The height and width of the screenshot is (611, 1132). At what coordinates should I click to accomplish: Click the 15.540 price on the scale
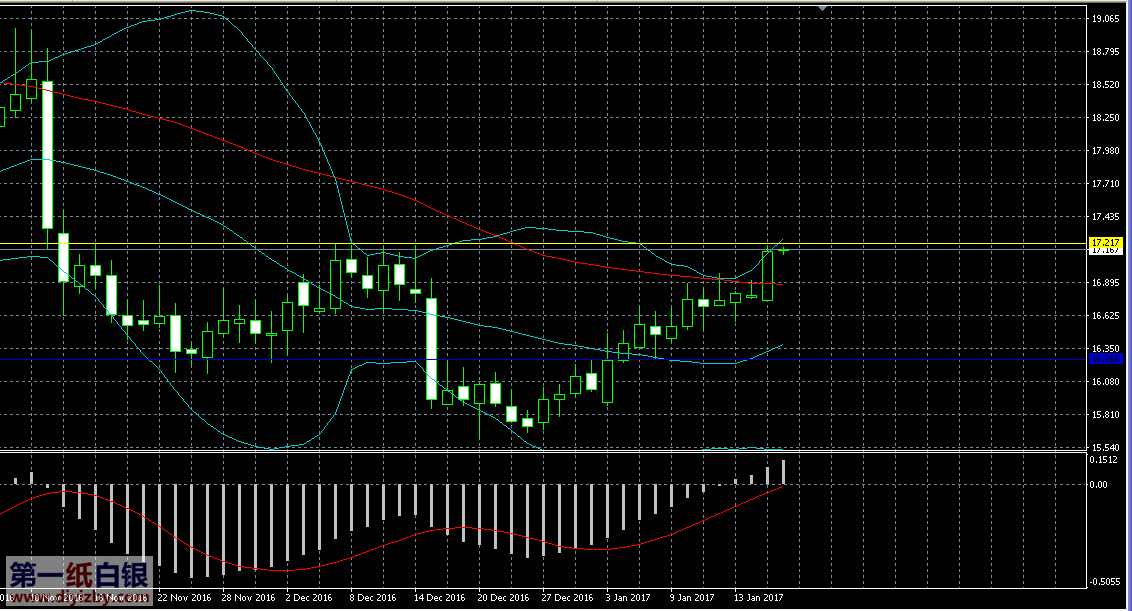tap(1105, 447)
